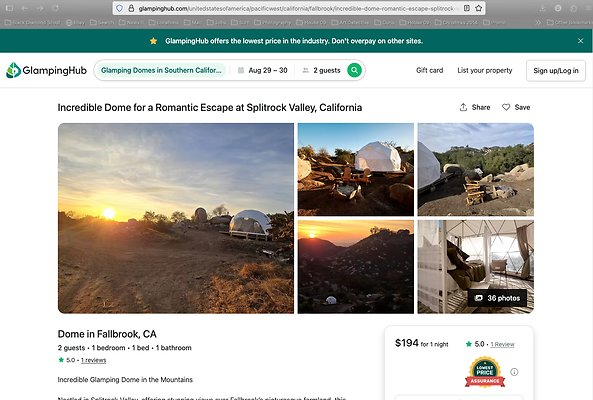Click the 1 Review link in price card
Image resolution: width=593 pixels, height=400 pixels.
502,344
